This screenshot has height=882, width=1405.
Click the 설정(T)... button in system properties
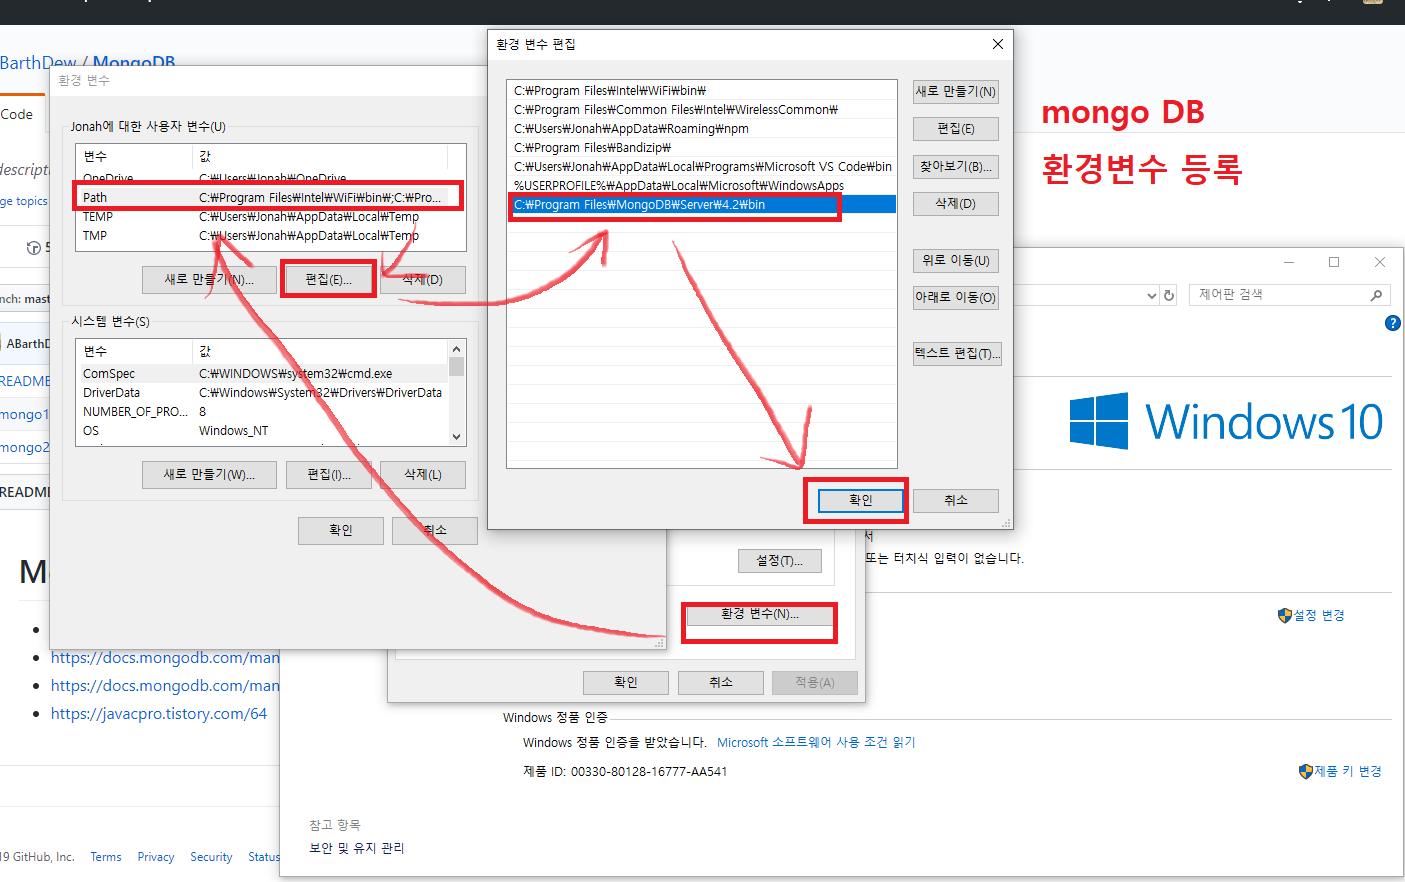coord(779,561)
